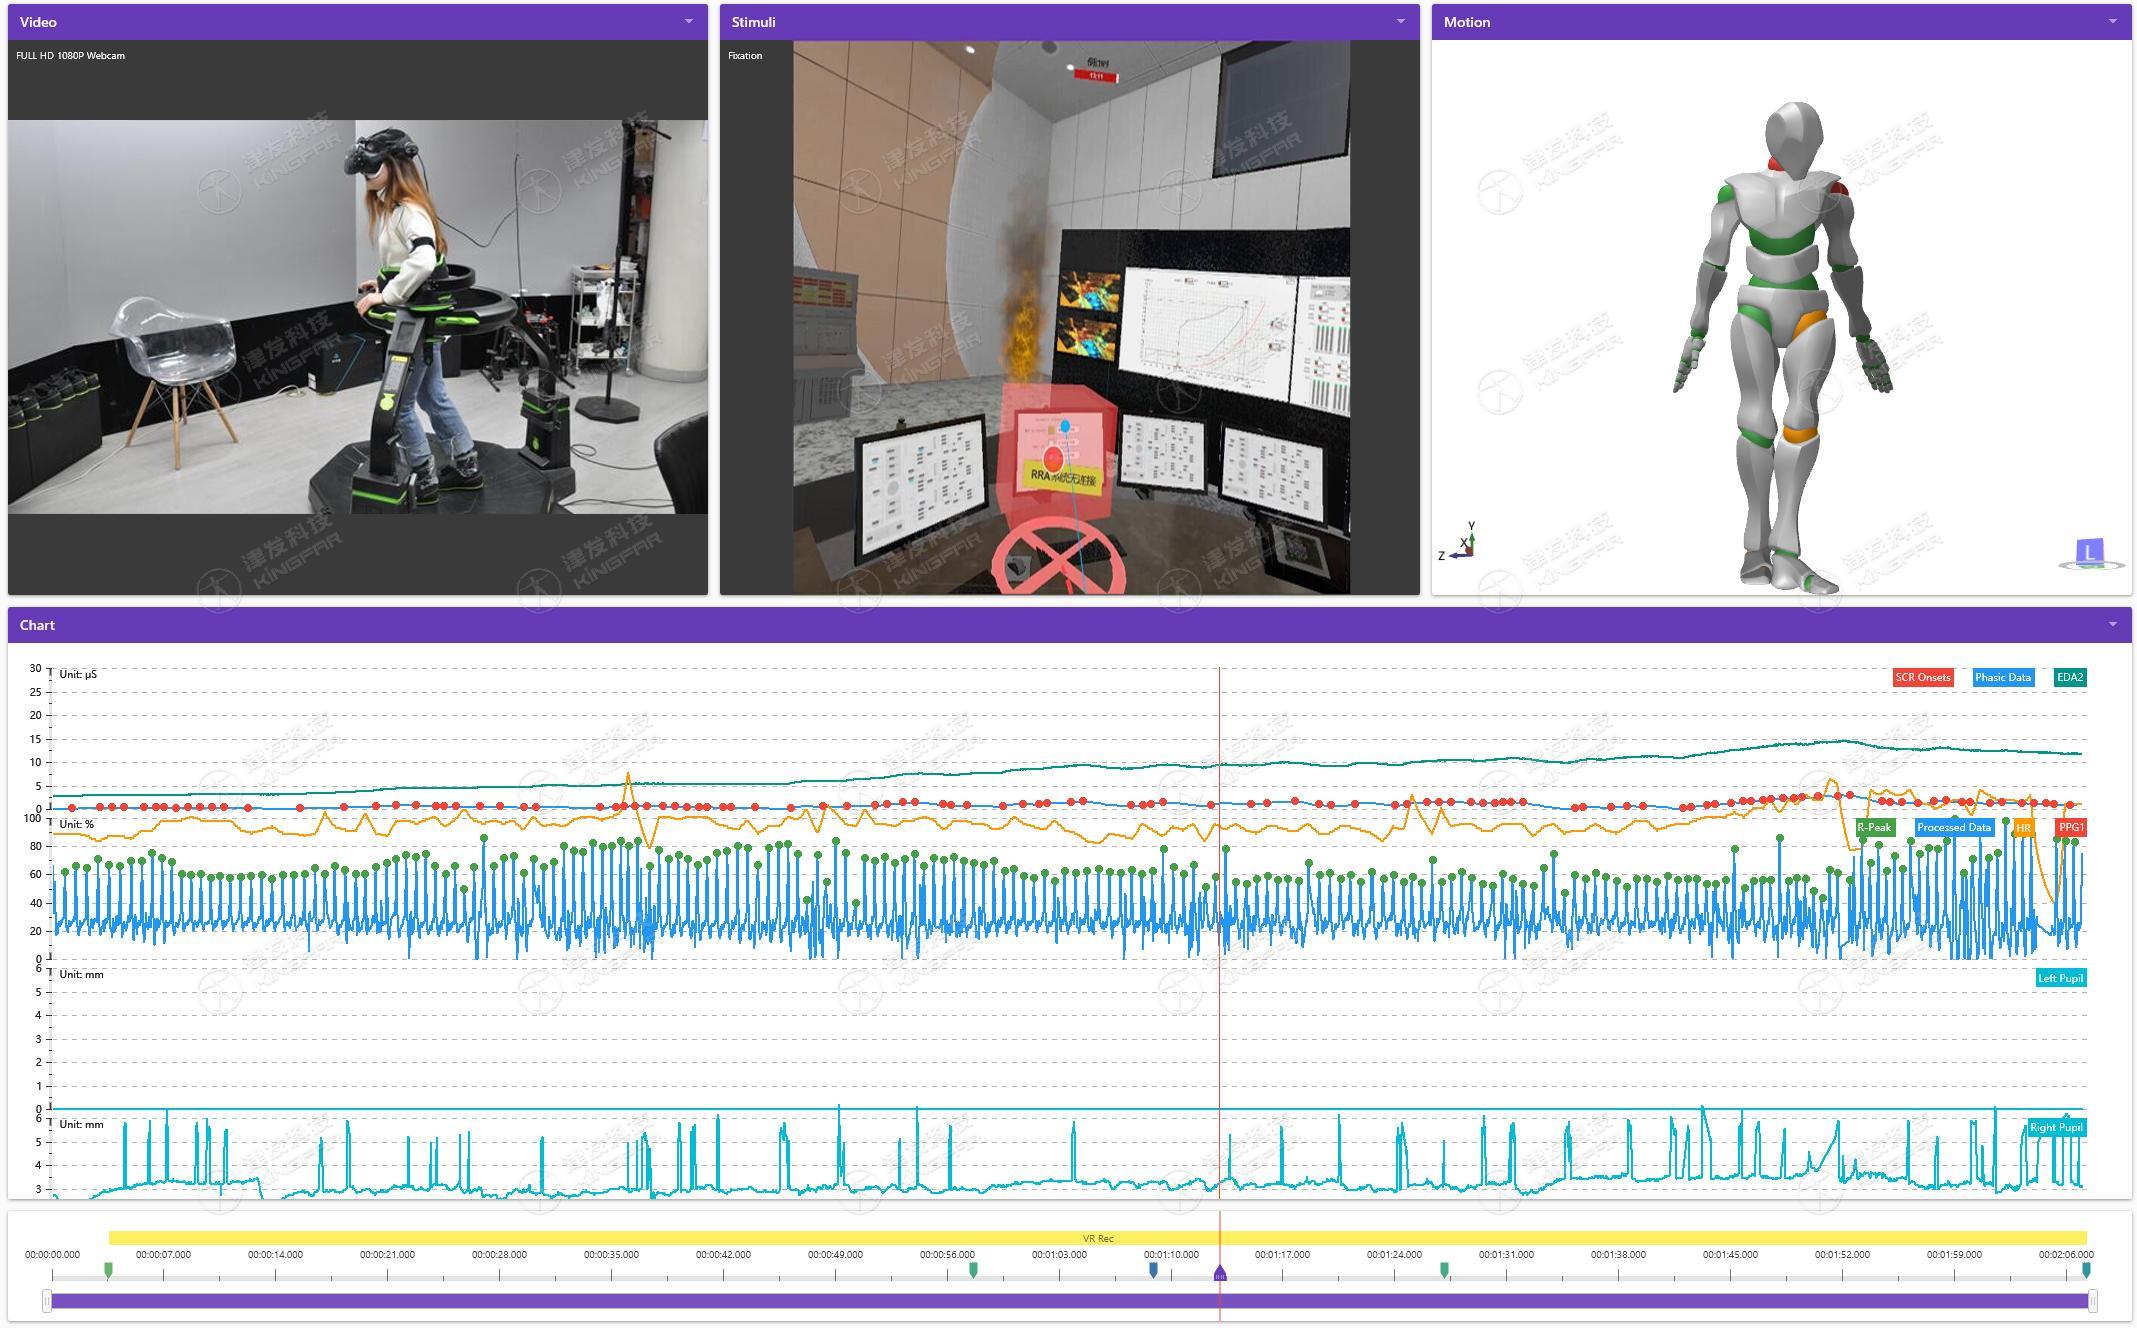Open the Motion panel dropdown menu

[x=2112, y=21]
